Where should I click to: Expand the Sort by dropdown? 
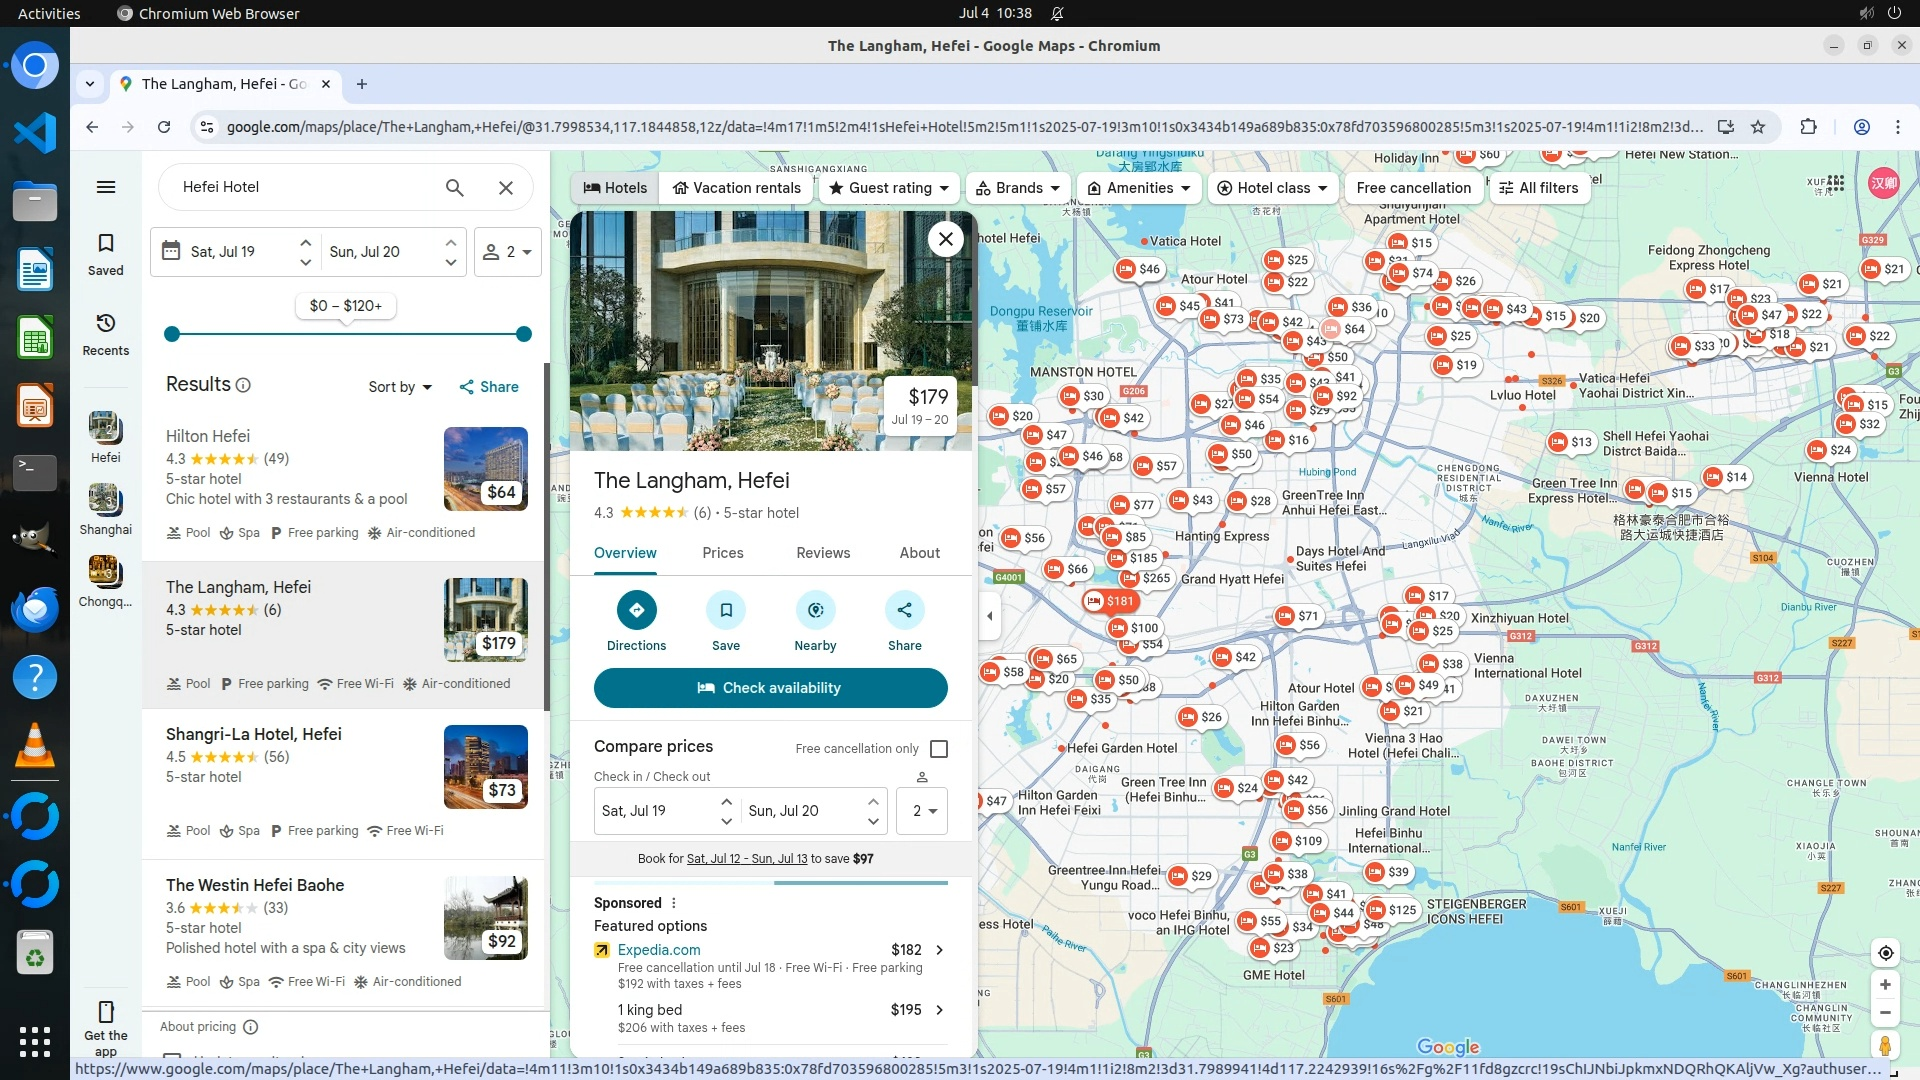(400, 387)
